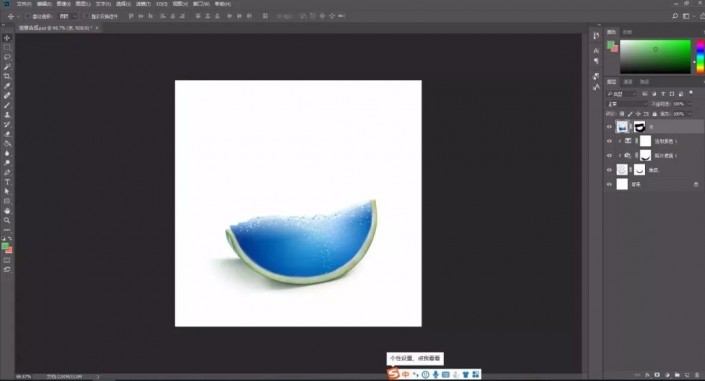Hide the second adjustment layer eye icon

(609, 141)
